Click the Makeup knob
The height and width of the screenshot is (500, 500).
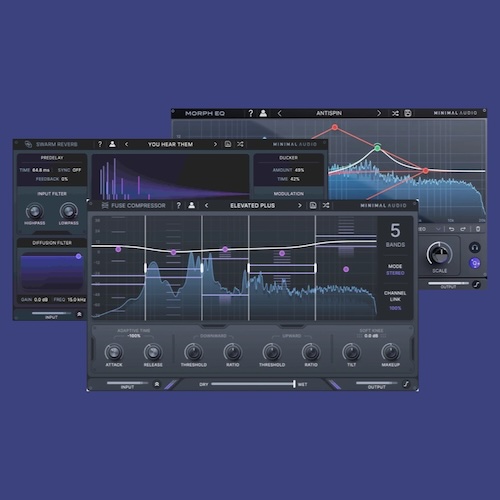pyautogui.click(x=390, y=352)
